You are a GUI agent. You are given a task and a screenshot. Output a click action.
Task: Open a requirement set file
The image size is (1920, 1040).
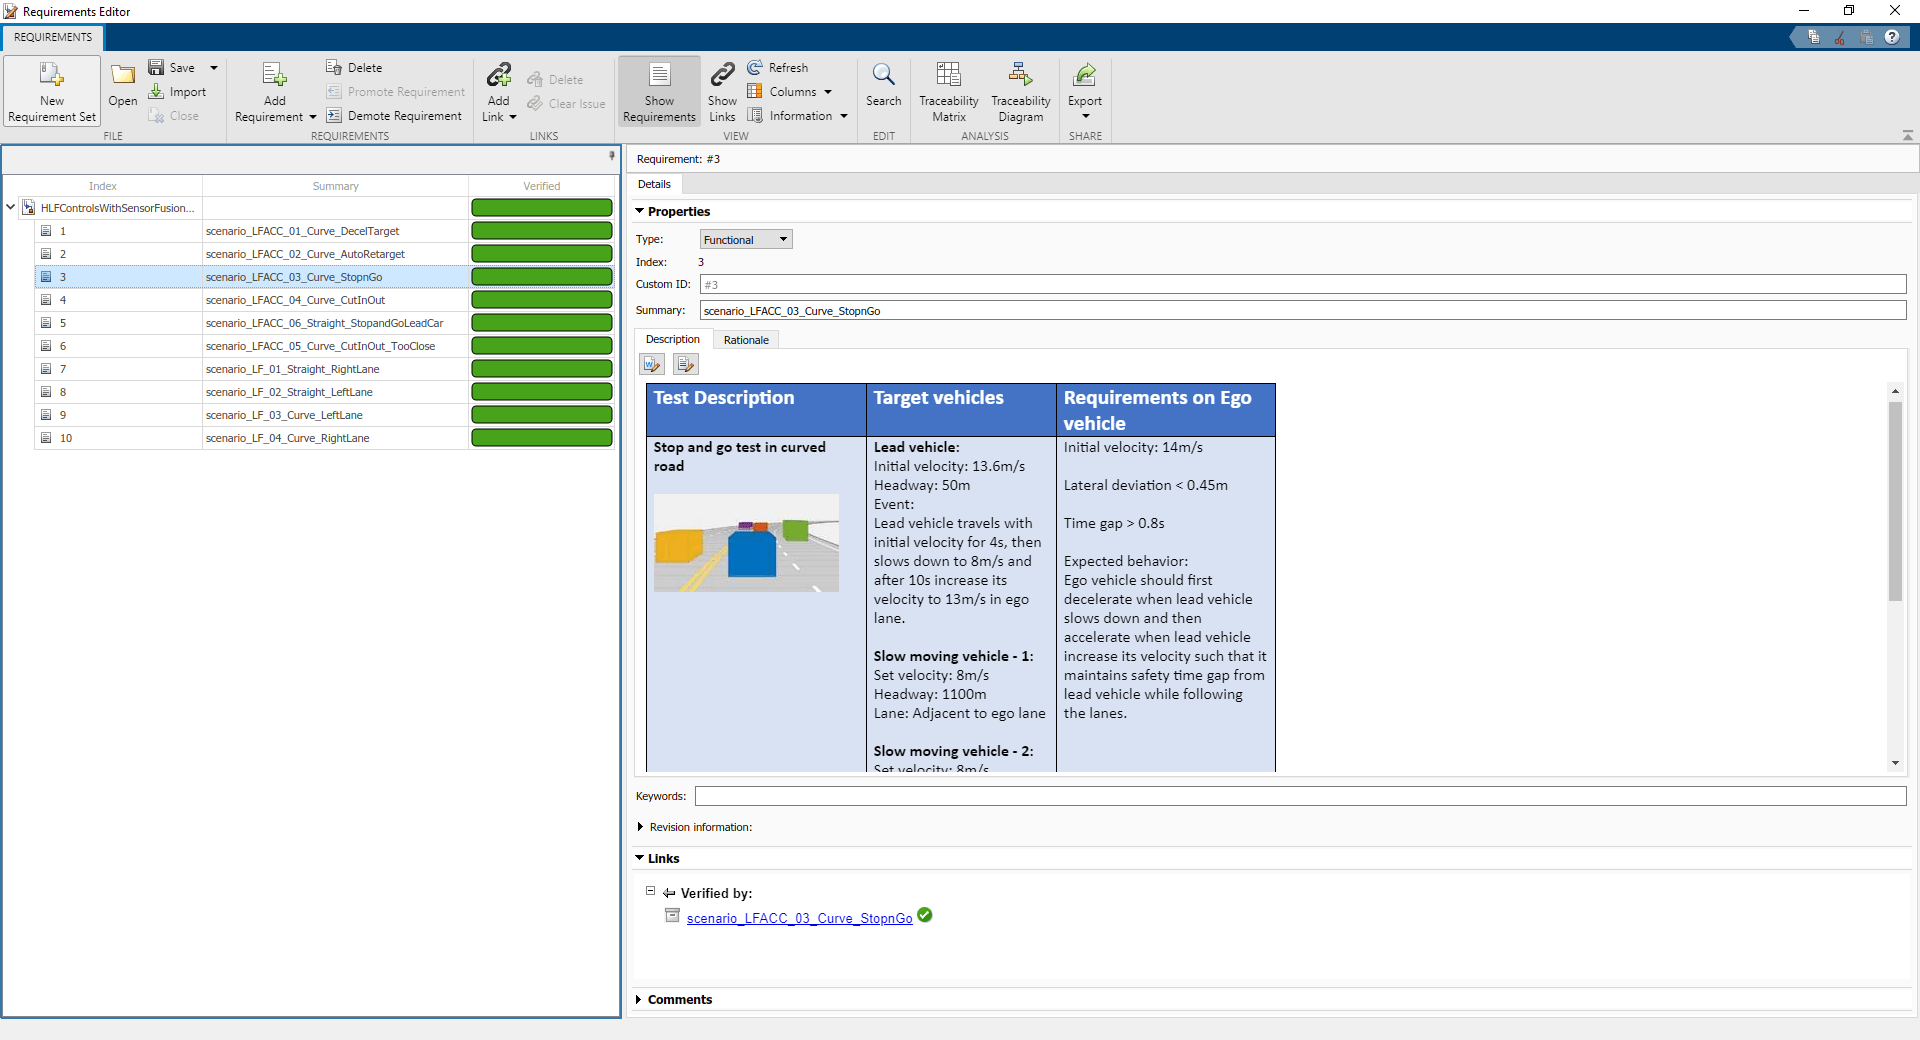click(x=122, y=85)
